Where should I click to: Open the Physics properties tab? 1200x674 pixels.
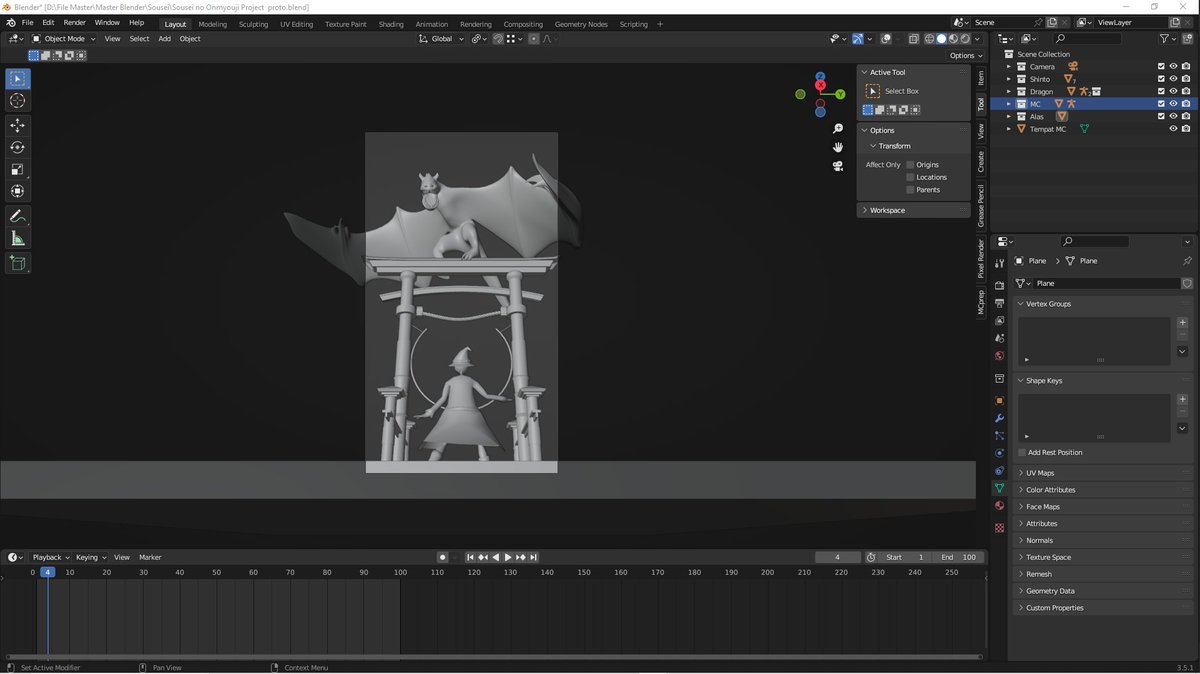[x=999, y=453]
